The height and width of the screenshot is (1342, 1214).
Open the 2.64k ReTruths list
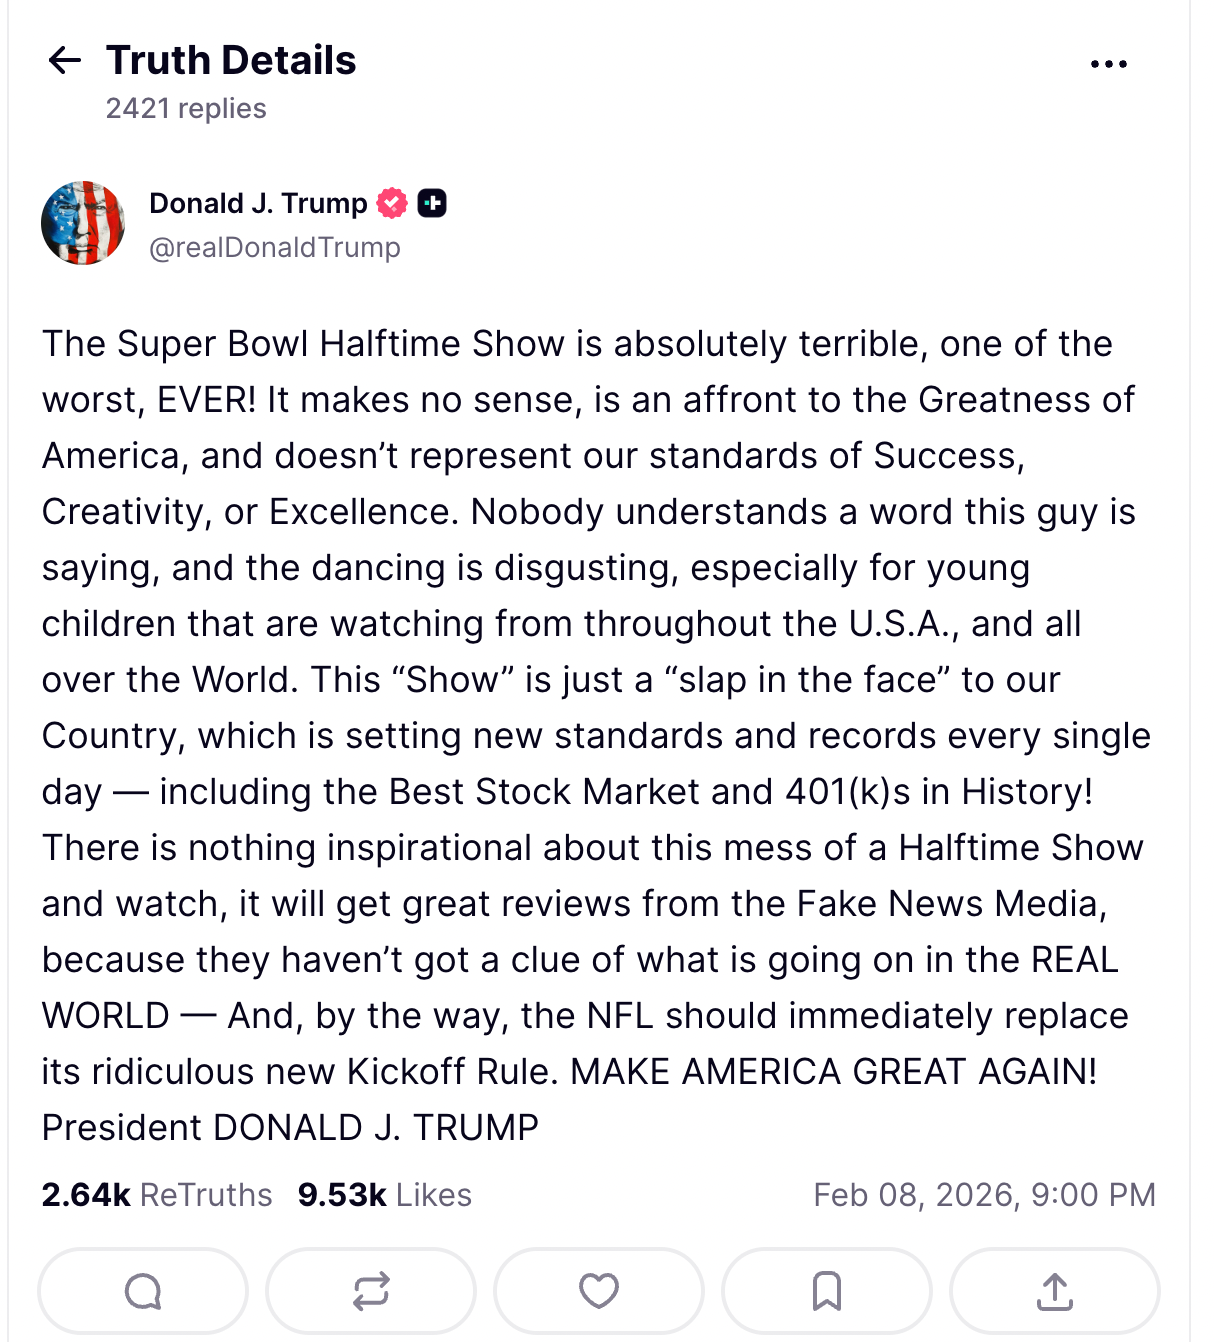coord(156,1194)
